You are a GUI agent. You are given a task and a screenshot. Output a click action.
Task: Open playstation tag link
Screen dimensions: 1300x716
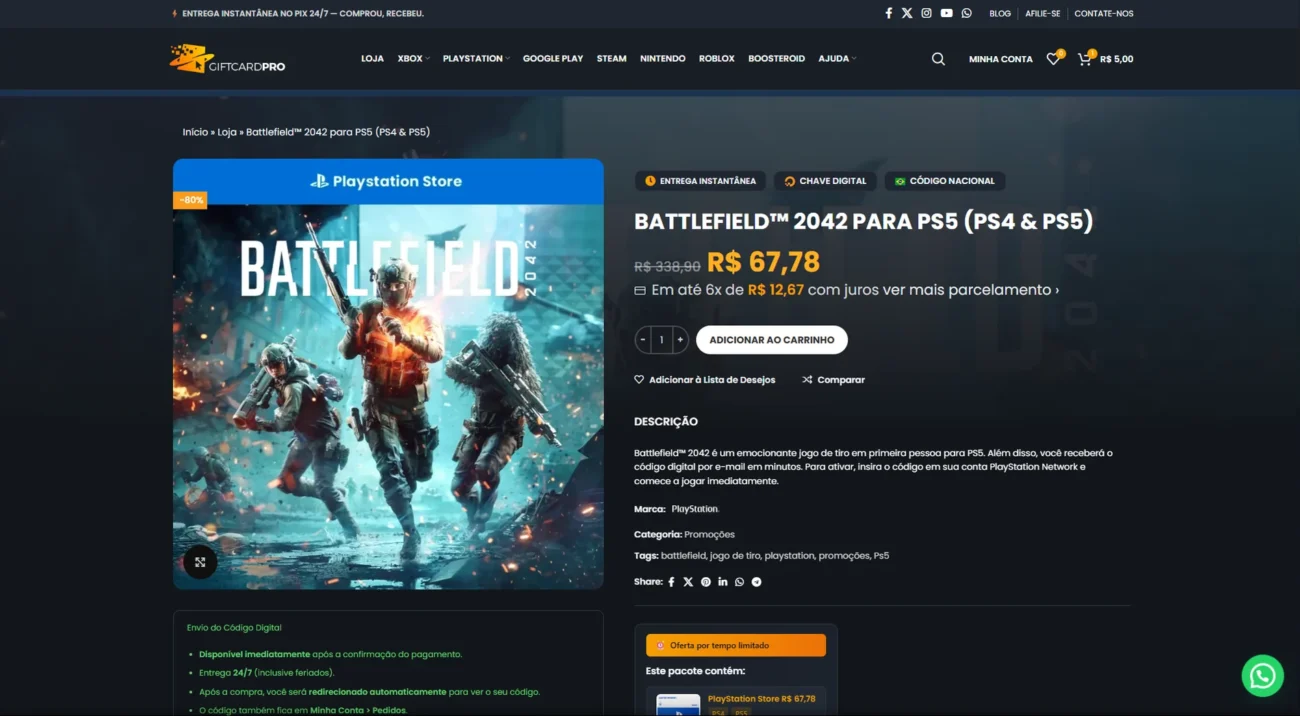click(x=790, y=556)
